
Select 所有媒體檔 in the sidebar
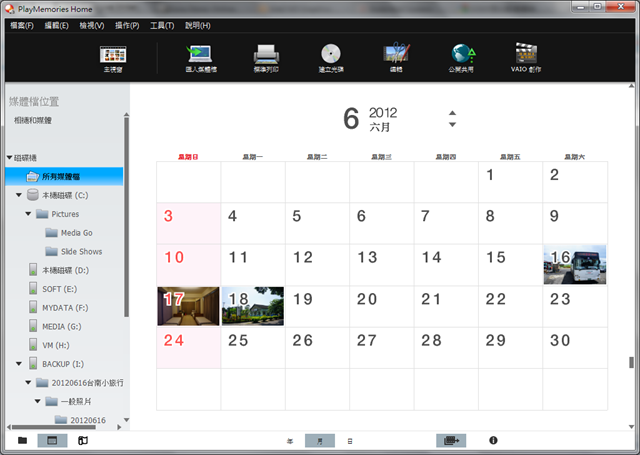click(x=64, y=176)
